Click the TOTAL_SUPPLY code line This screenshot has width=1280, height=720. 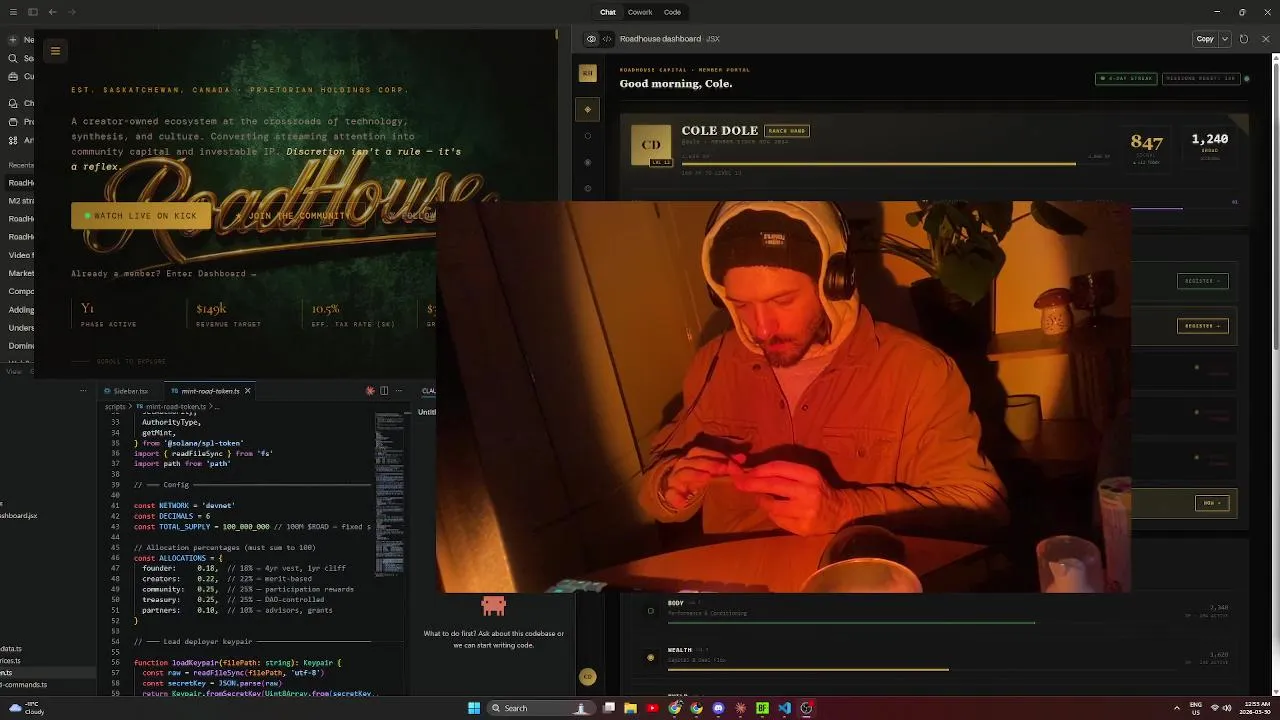(x=252, y=527)
